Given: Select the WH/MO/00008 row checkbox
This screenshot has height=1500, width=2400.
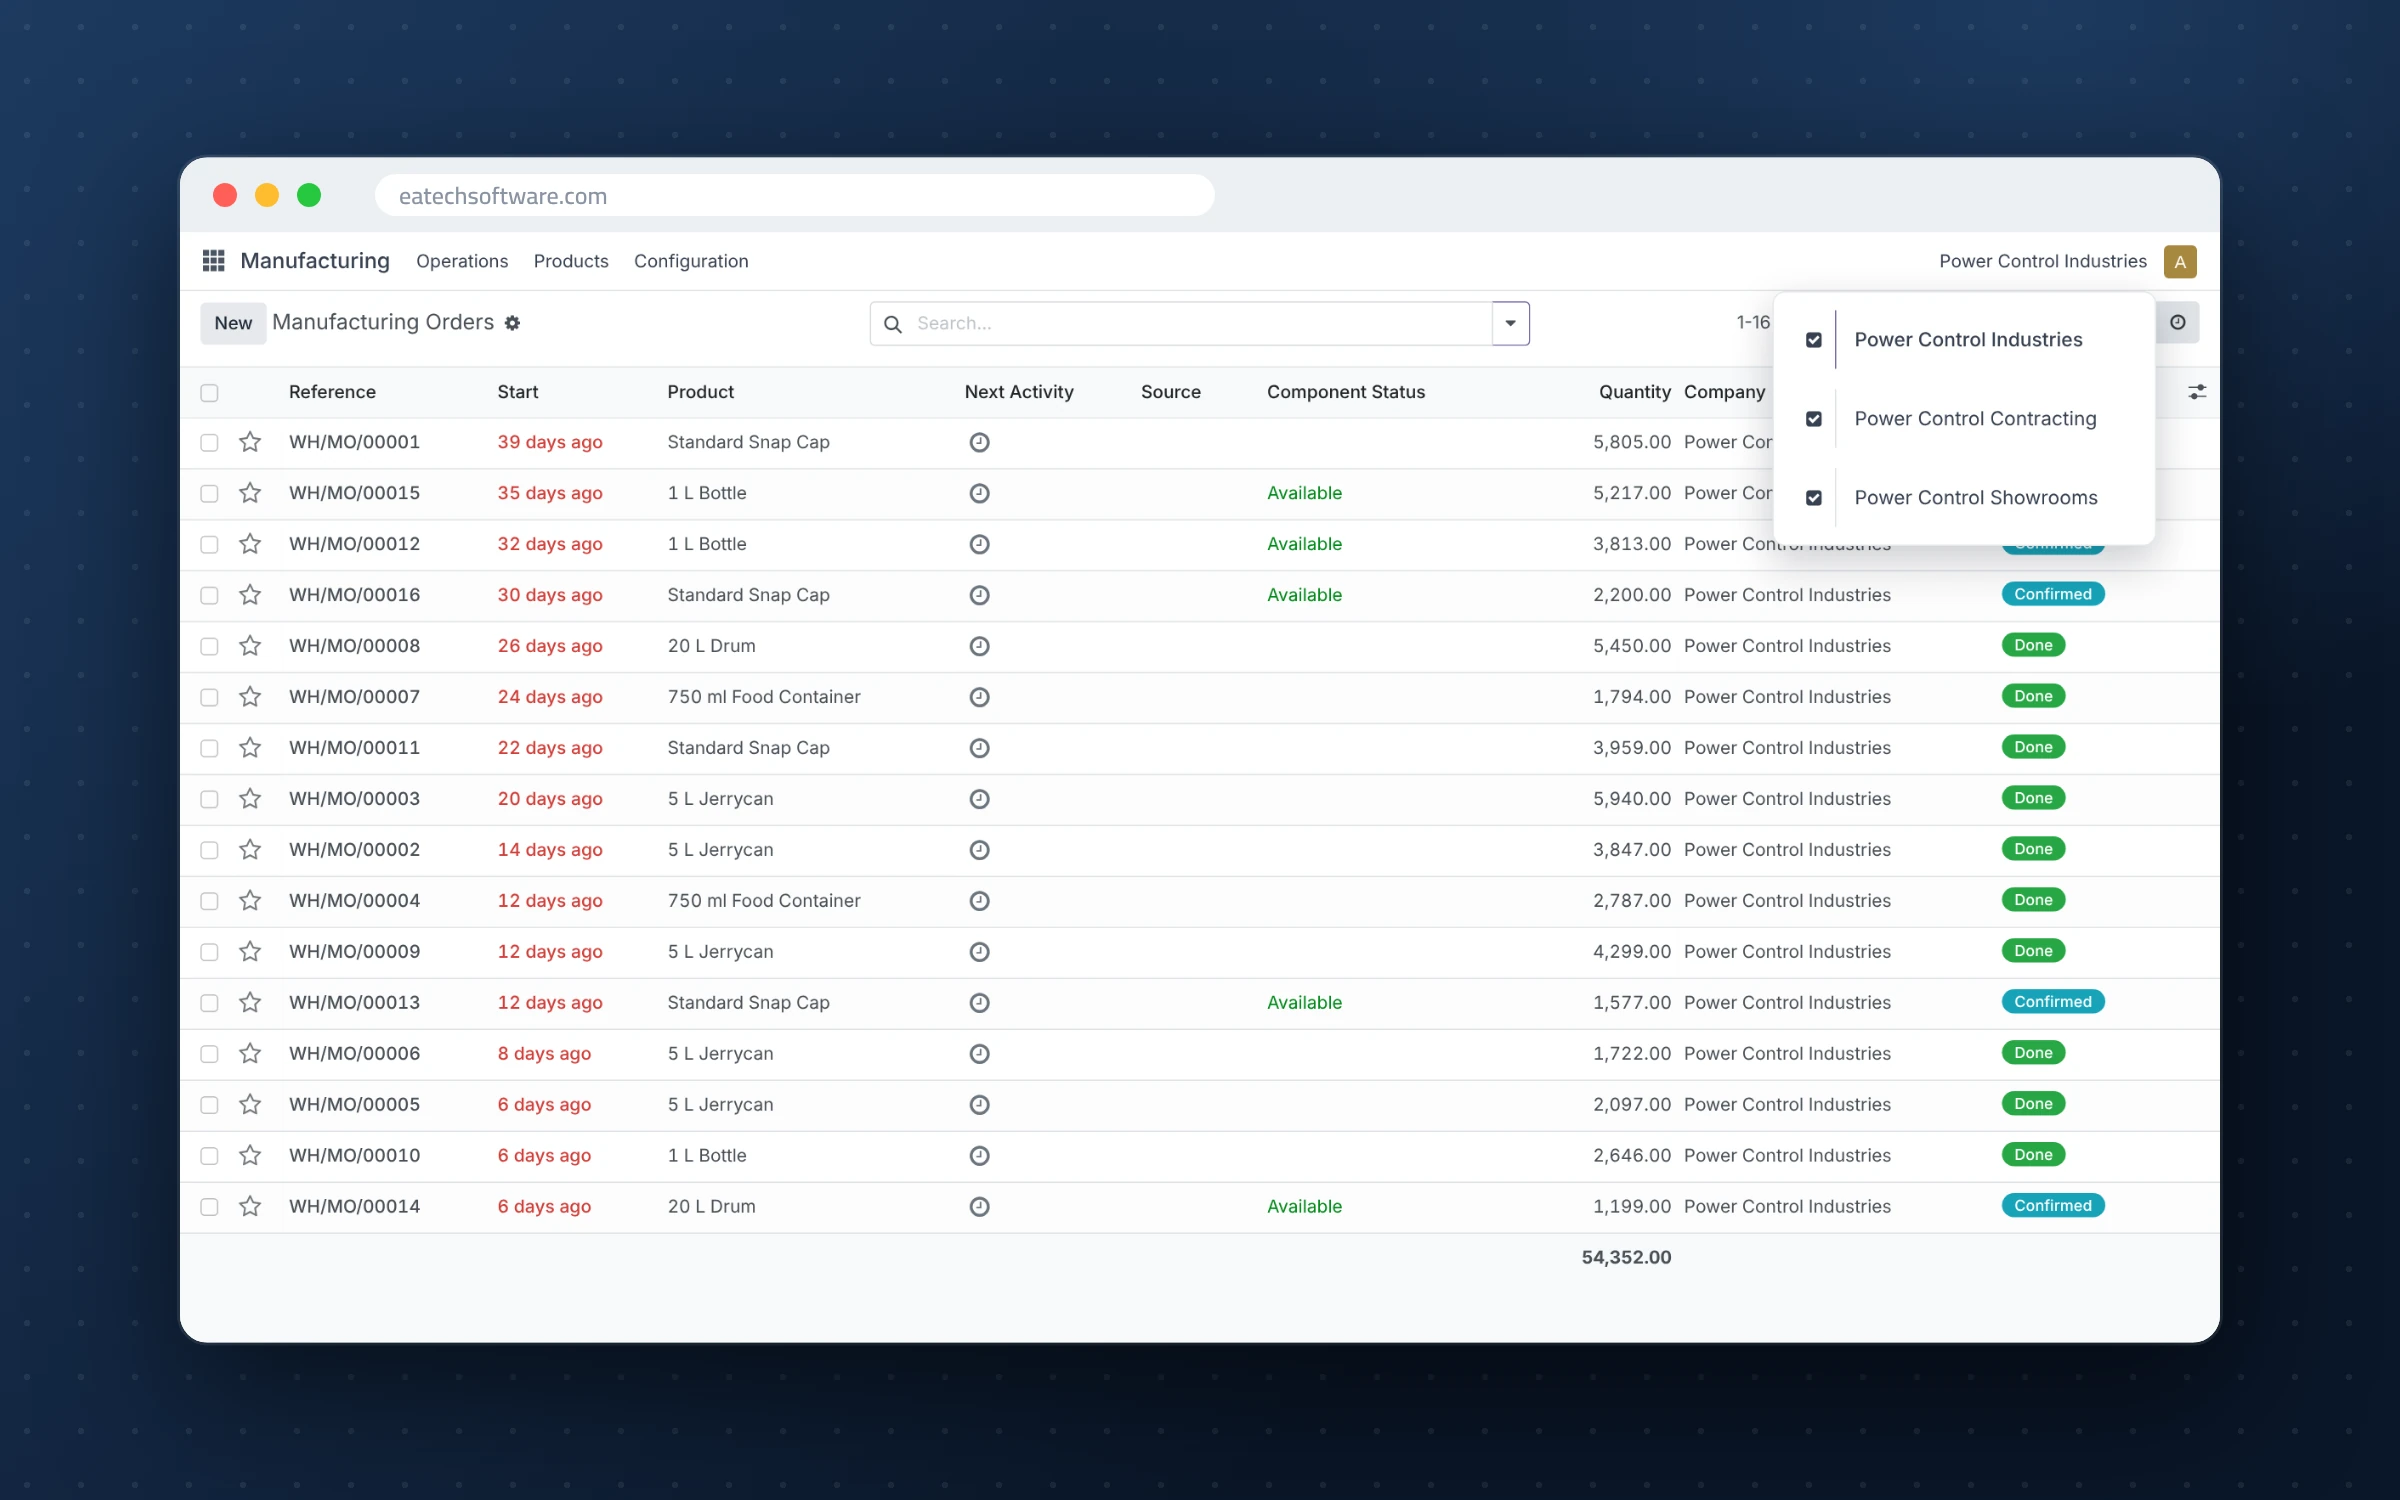Looking at the screenshot, I should click(209, 647).
